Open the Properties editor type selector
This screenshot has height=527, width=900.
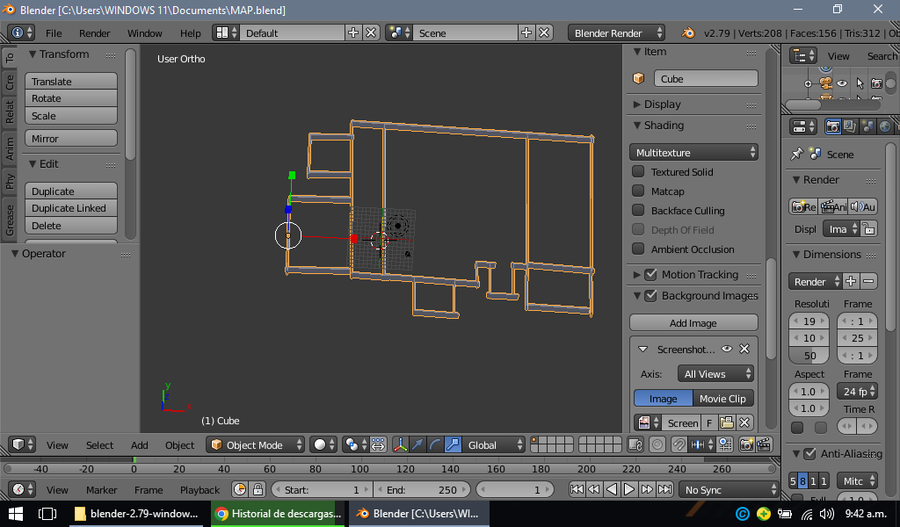click(x=802, y=126)
